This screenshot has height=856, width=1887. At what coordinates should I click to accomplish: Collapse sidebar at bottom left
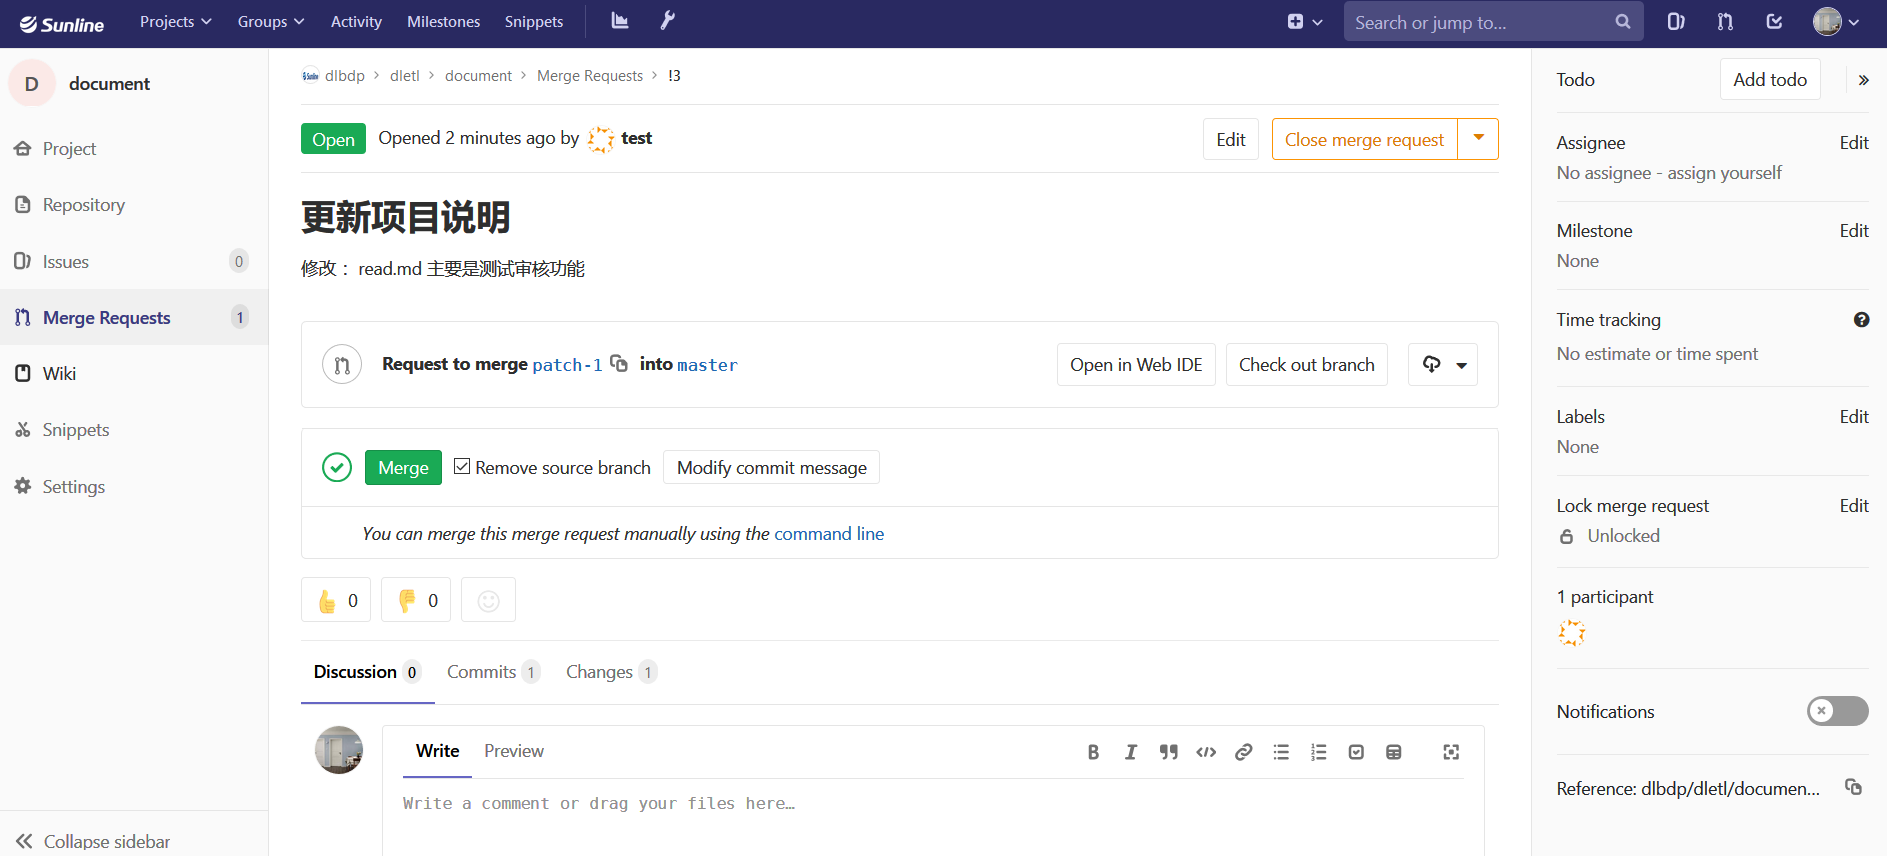(x=93, y=841)
